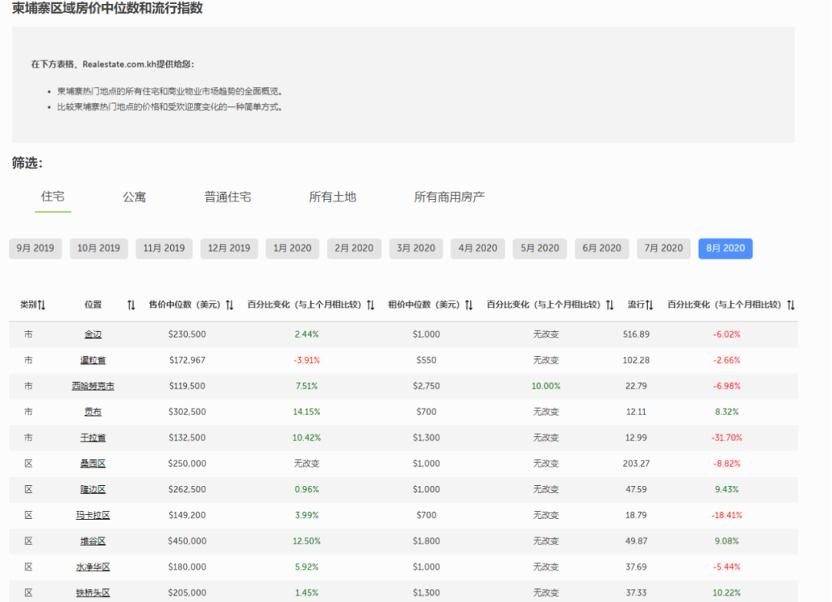Viewport: 832px width, 602px height.
Task: Switch data to 12月 2019
Action: tap(229, 248)
